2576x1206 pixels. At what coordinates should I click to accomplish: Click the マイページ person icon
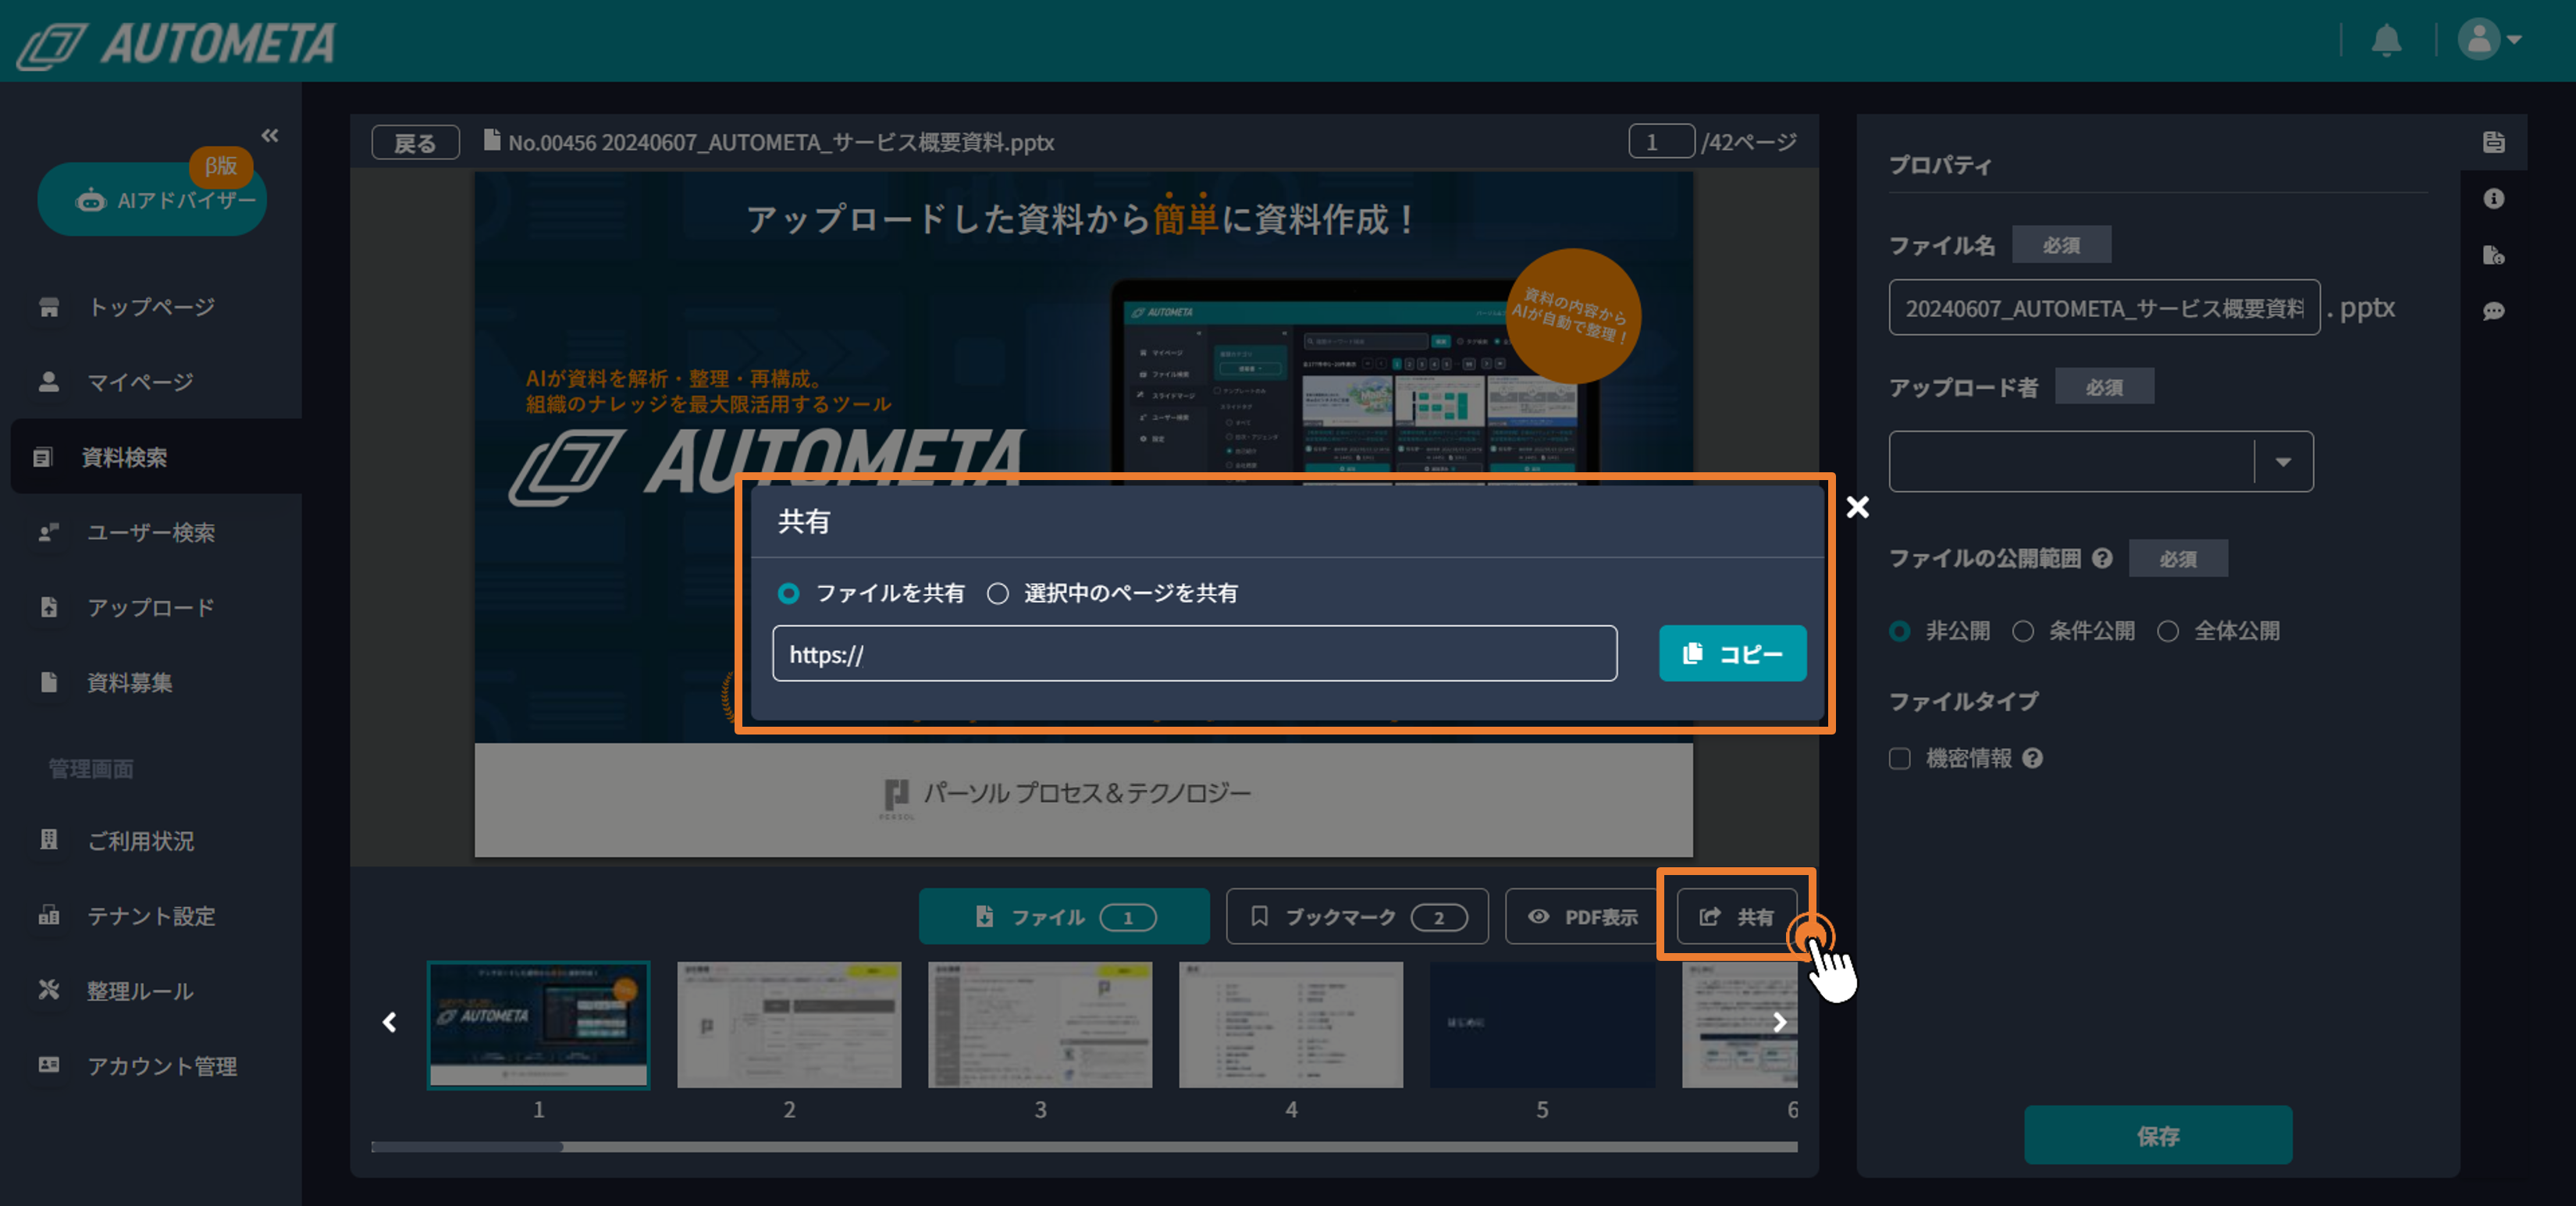coord(49,381)
